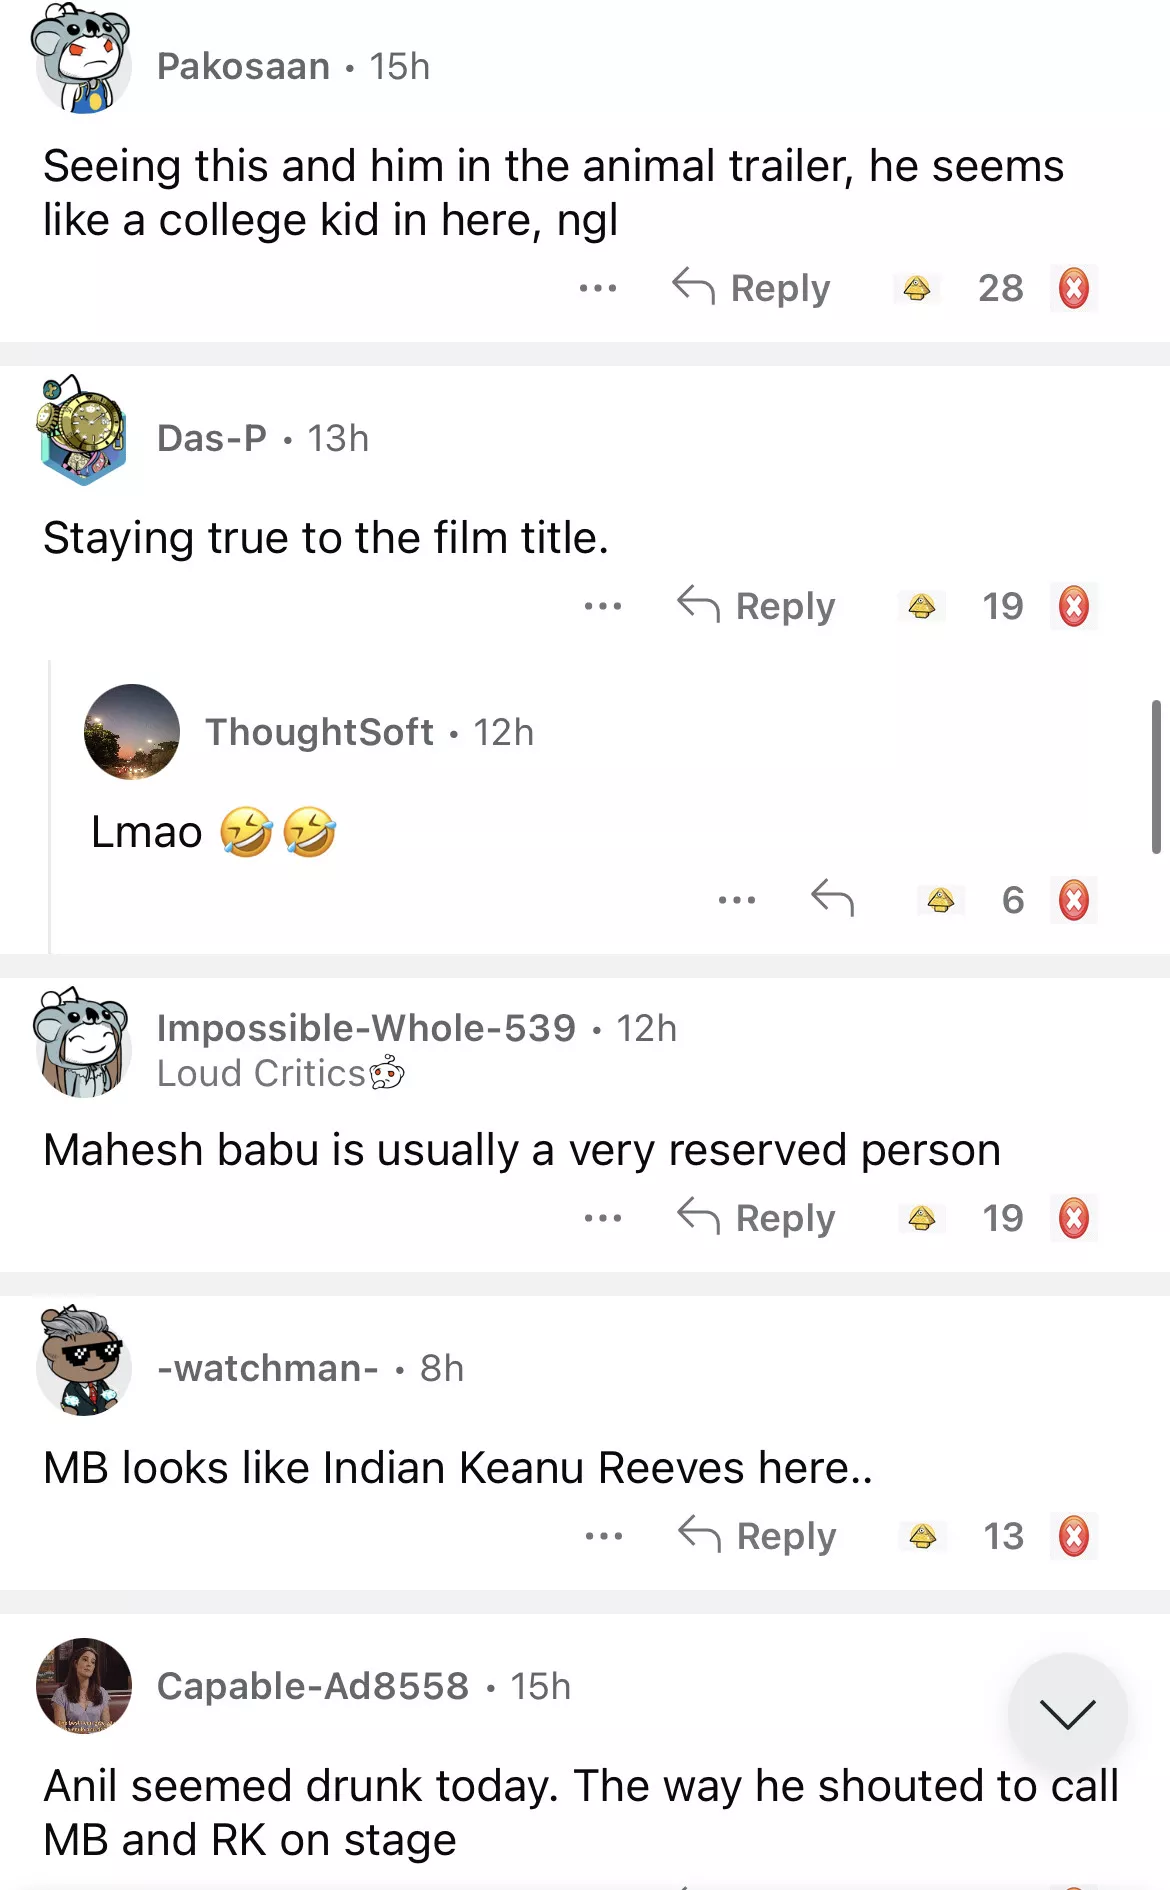1170x1890 pixels.
Task: Downvote ThoughtSoft's Lmao reply
Action: point(1074,900)
